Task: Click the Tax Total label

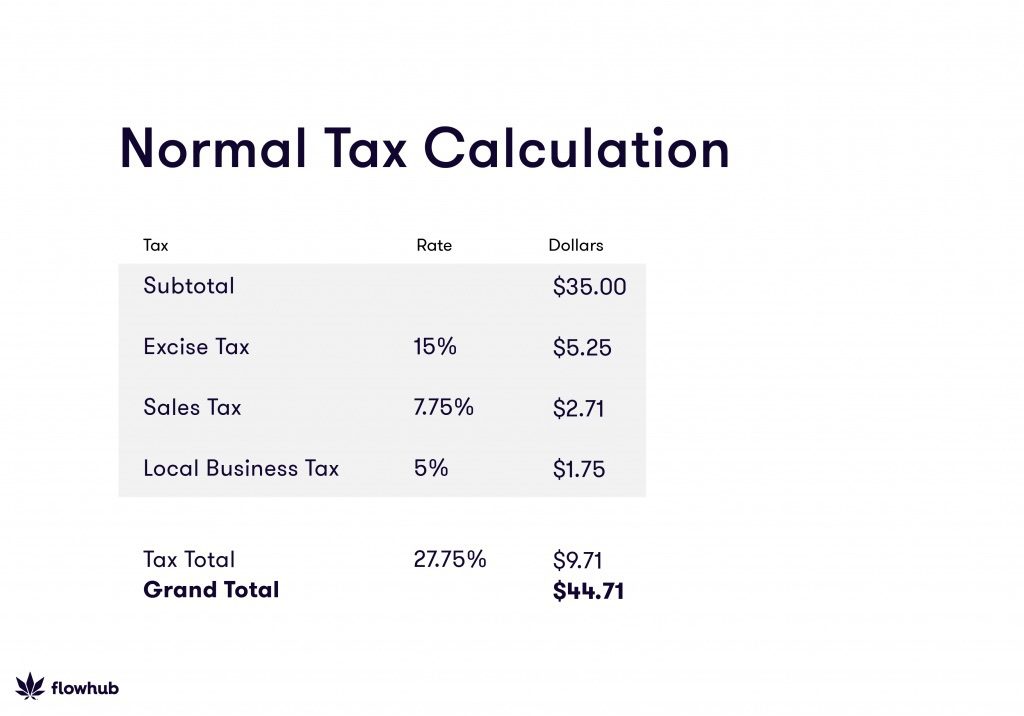Action: tap(189, 560)
